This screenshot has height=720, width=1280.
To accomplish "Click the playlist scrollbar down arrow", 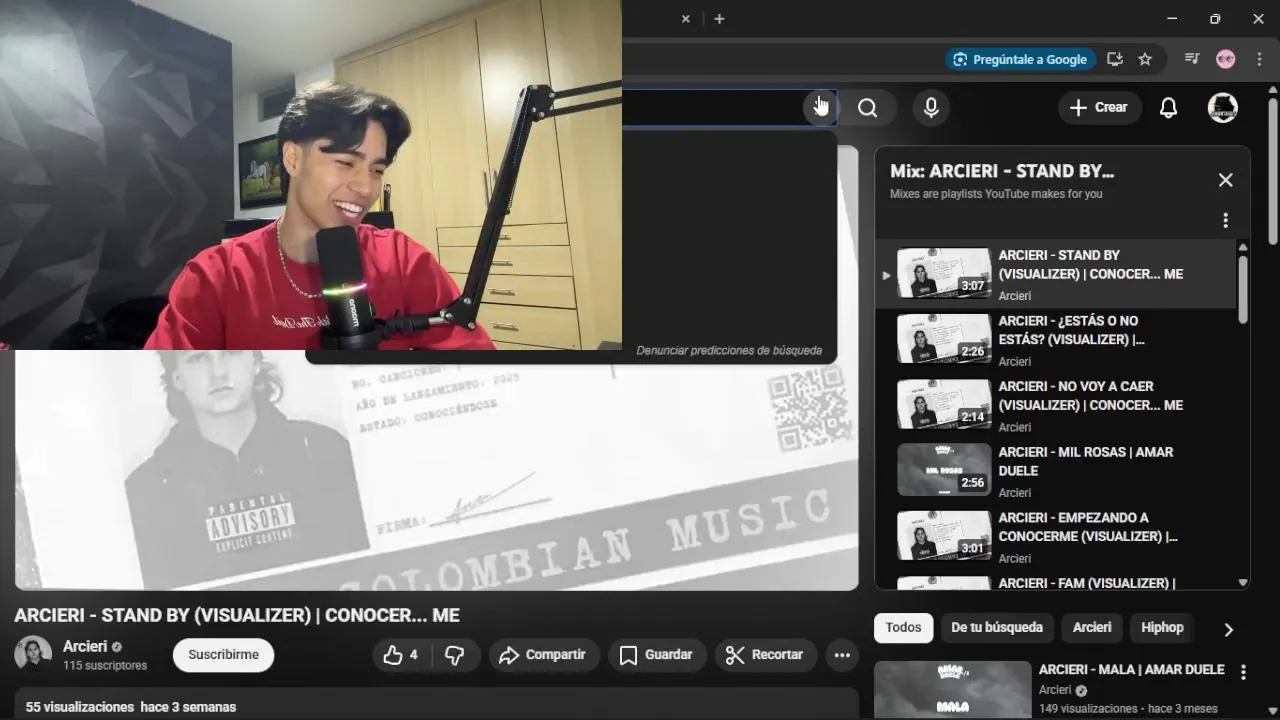I will coord(1243,582).
